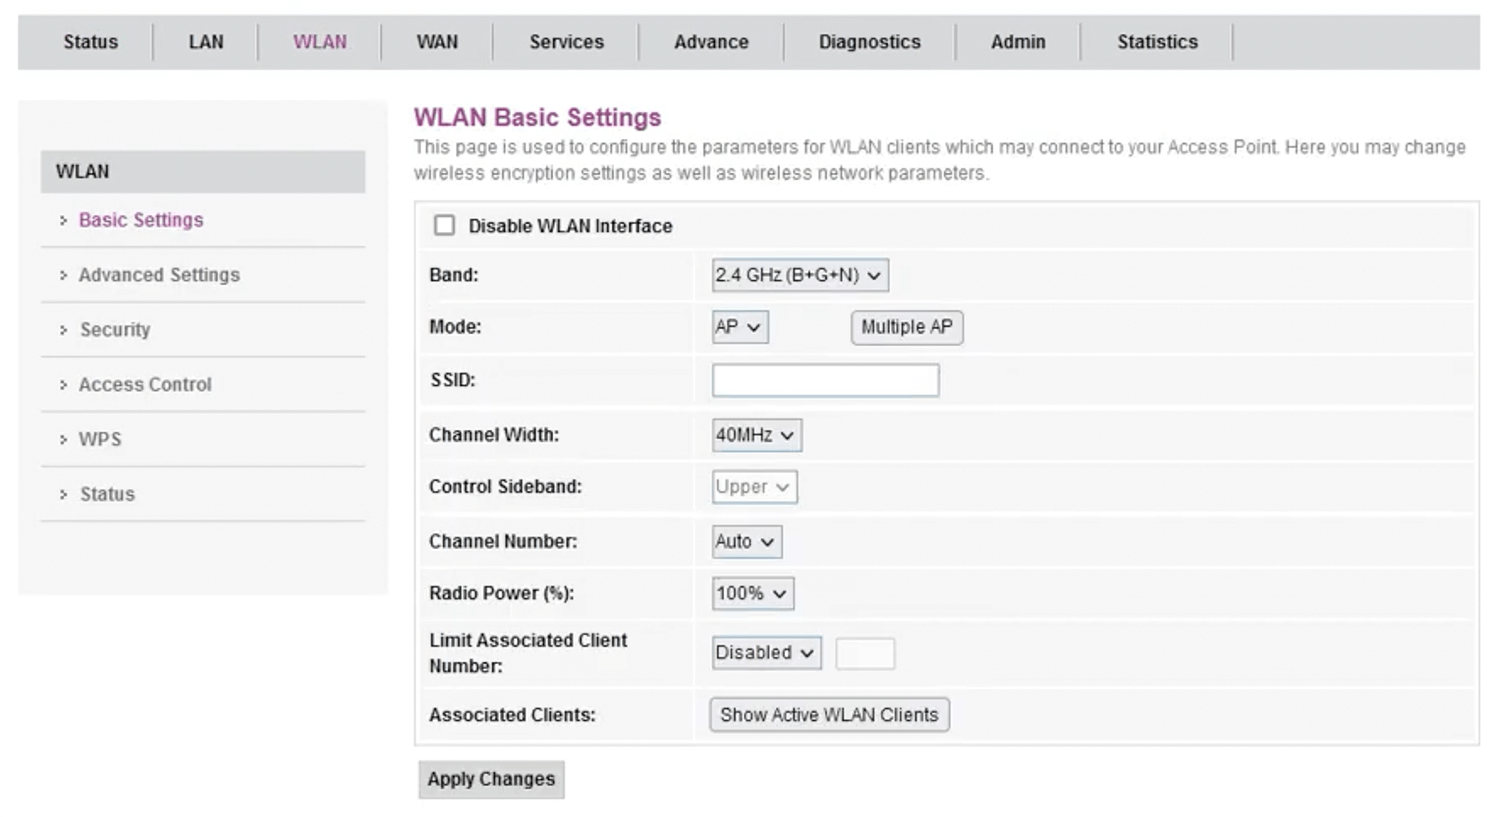The width and height of the screenshot is (1500, 817).
Task: Click the Multiple AP button
Action: click(906, 327)
